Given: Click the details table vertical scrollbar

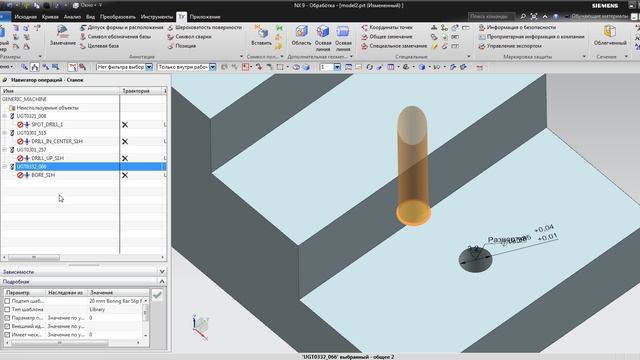Looking at the screenshot, I should tap(146, 313).
